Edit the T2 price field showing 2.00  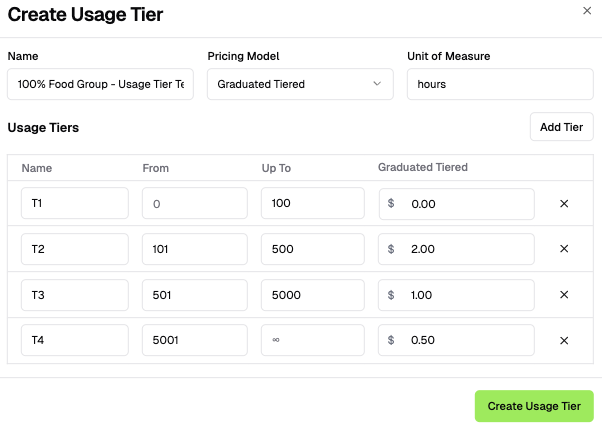pyautogui.click(x=465, y=249)
